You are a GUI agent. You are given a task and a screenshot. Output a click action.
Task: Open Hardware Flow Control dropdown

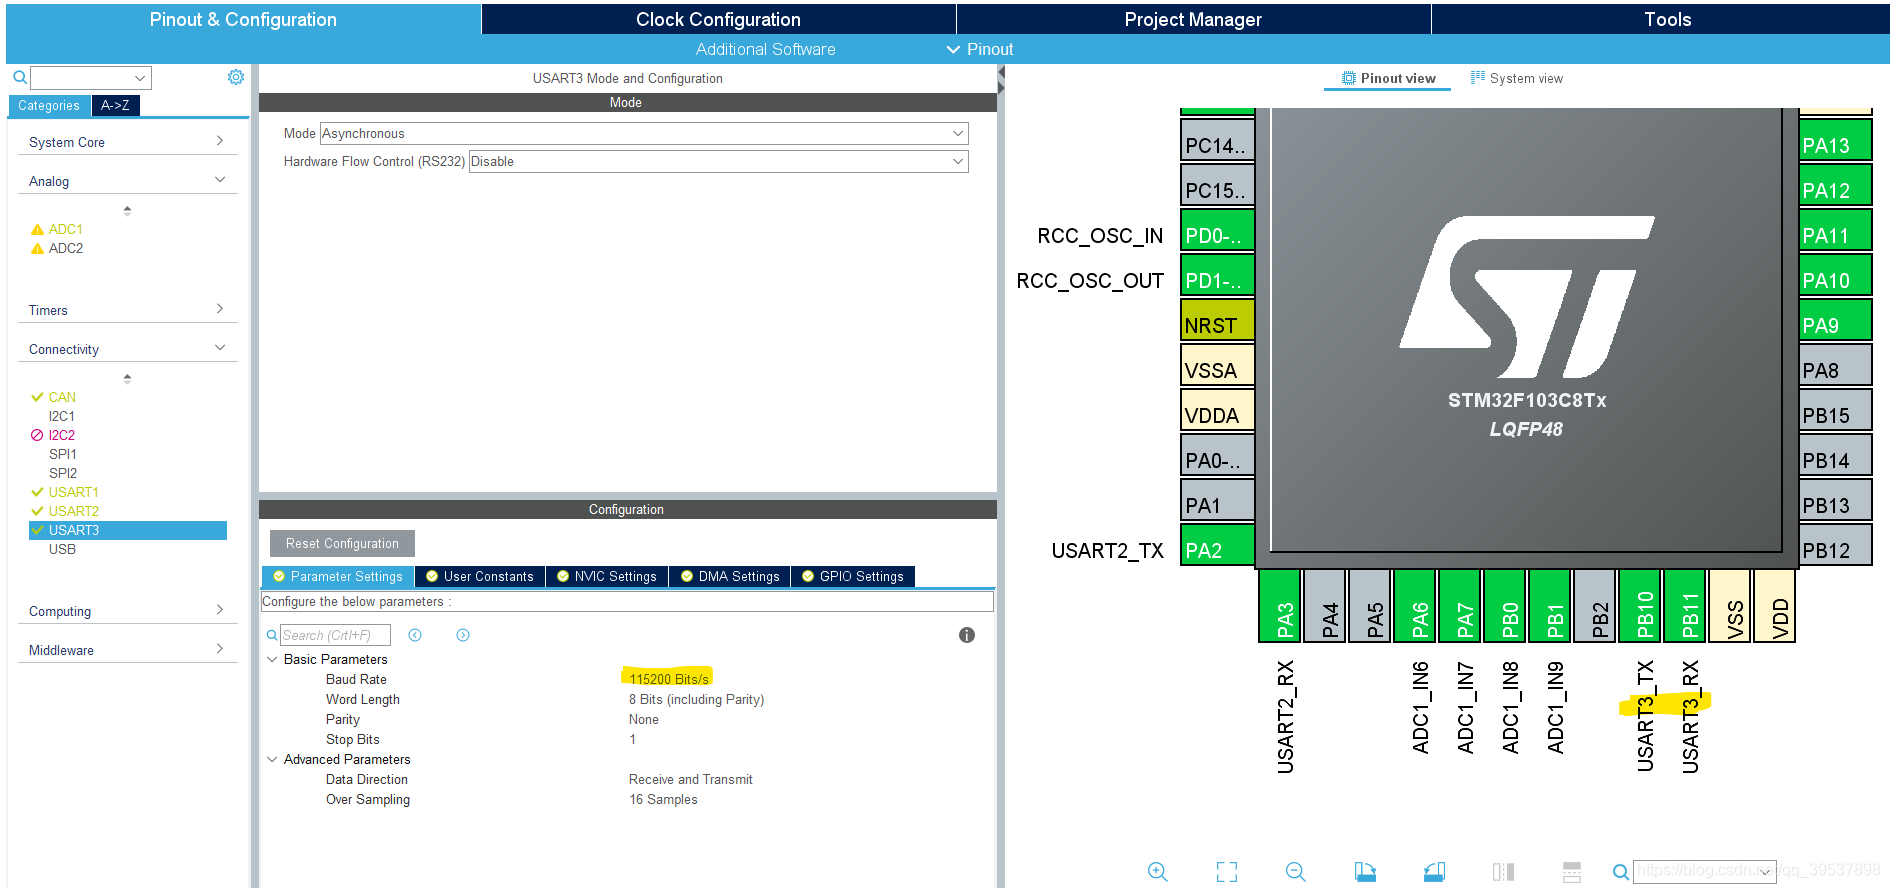718,161
